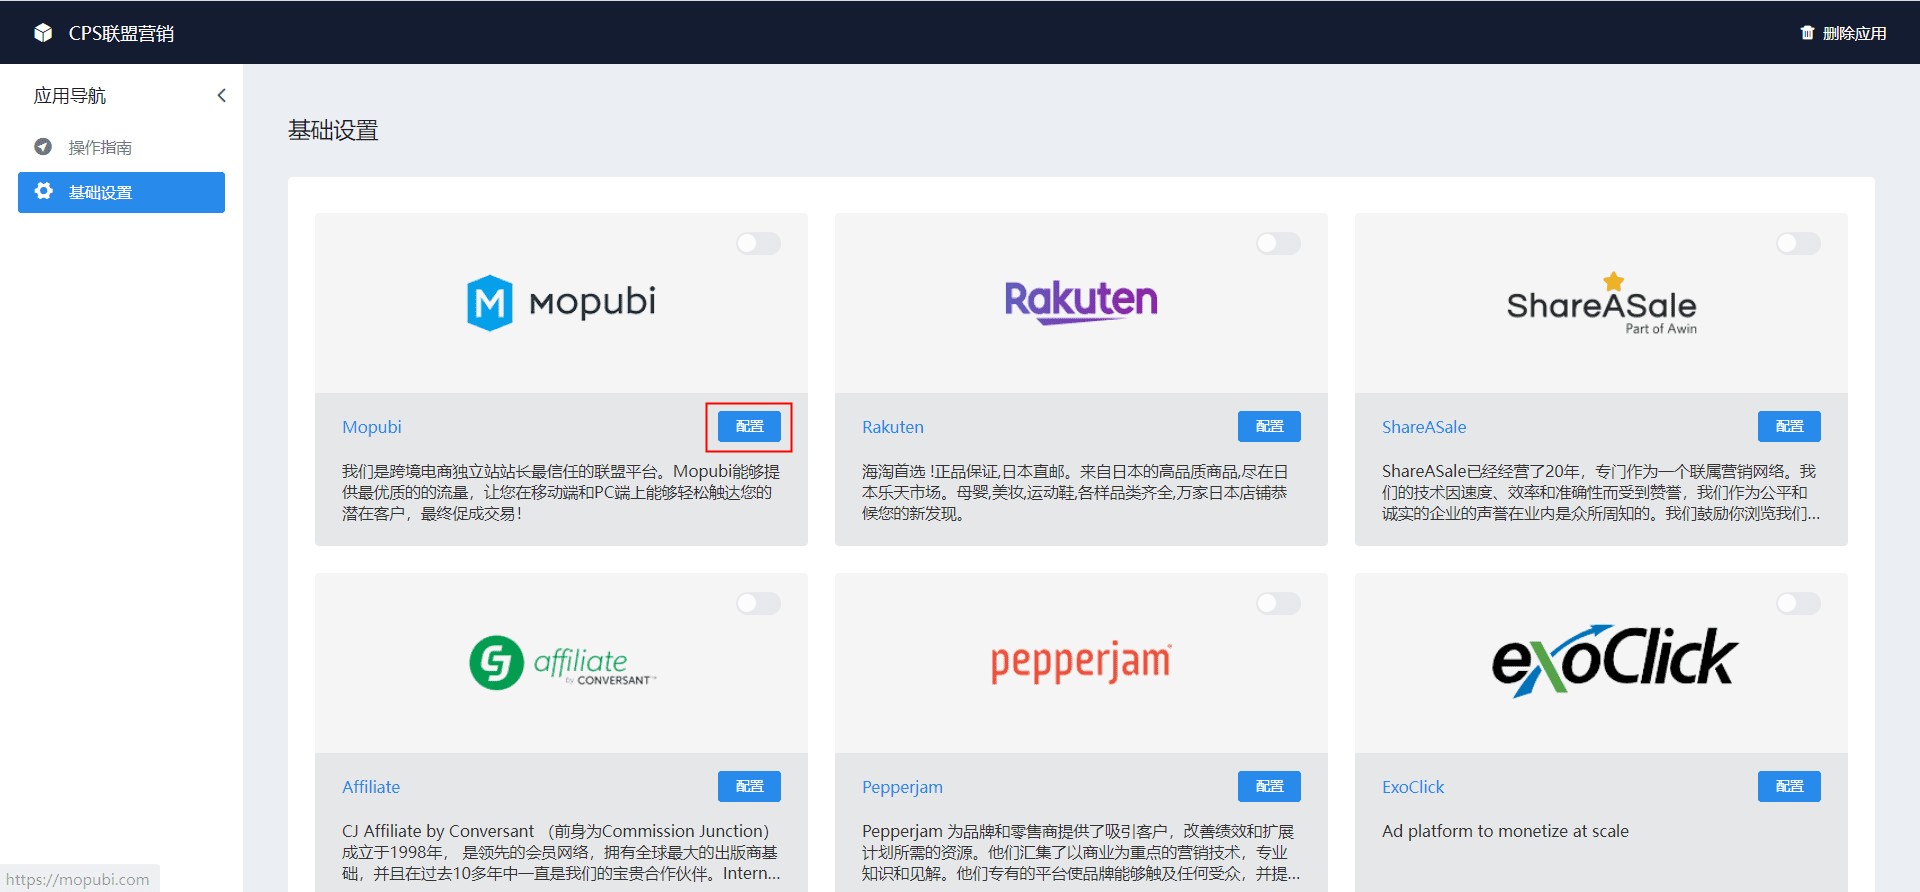
Task: Click the 配置 button for Rakuten
Action: [1269, 426]
